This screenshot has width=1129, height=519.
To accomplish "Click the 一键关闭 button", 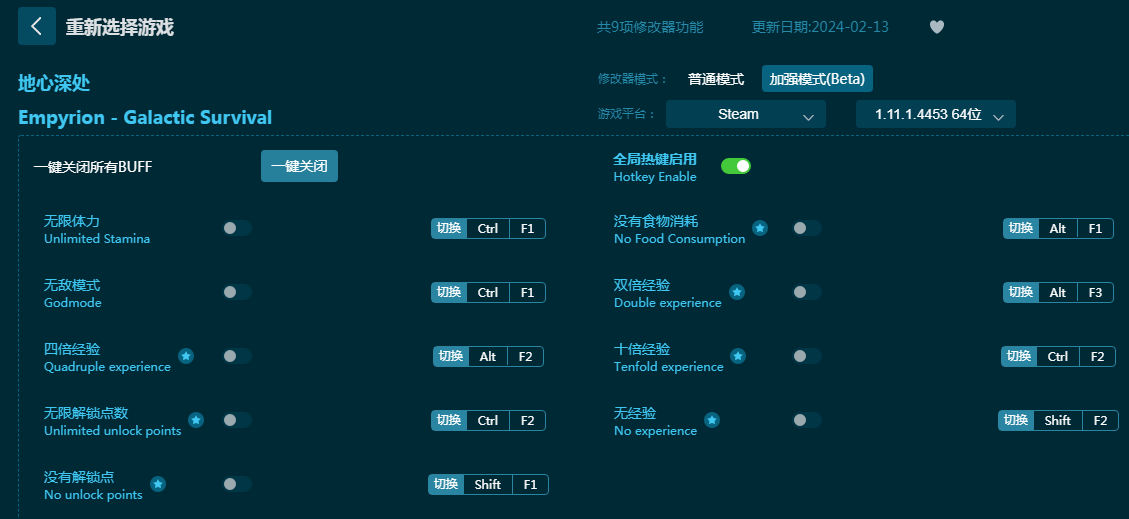I will click(299, 166).
